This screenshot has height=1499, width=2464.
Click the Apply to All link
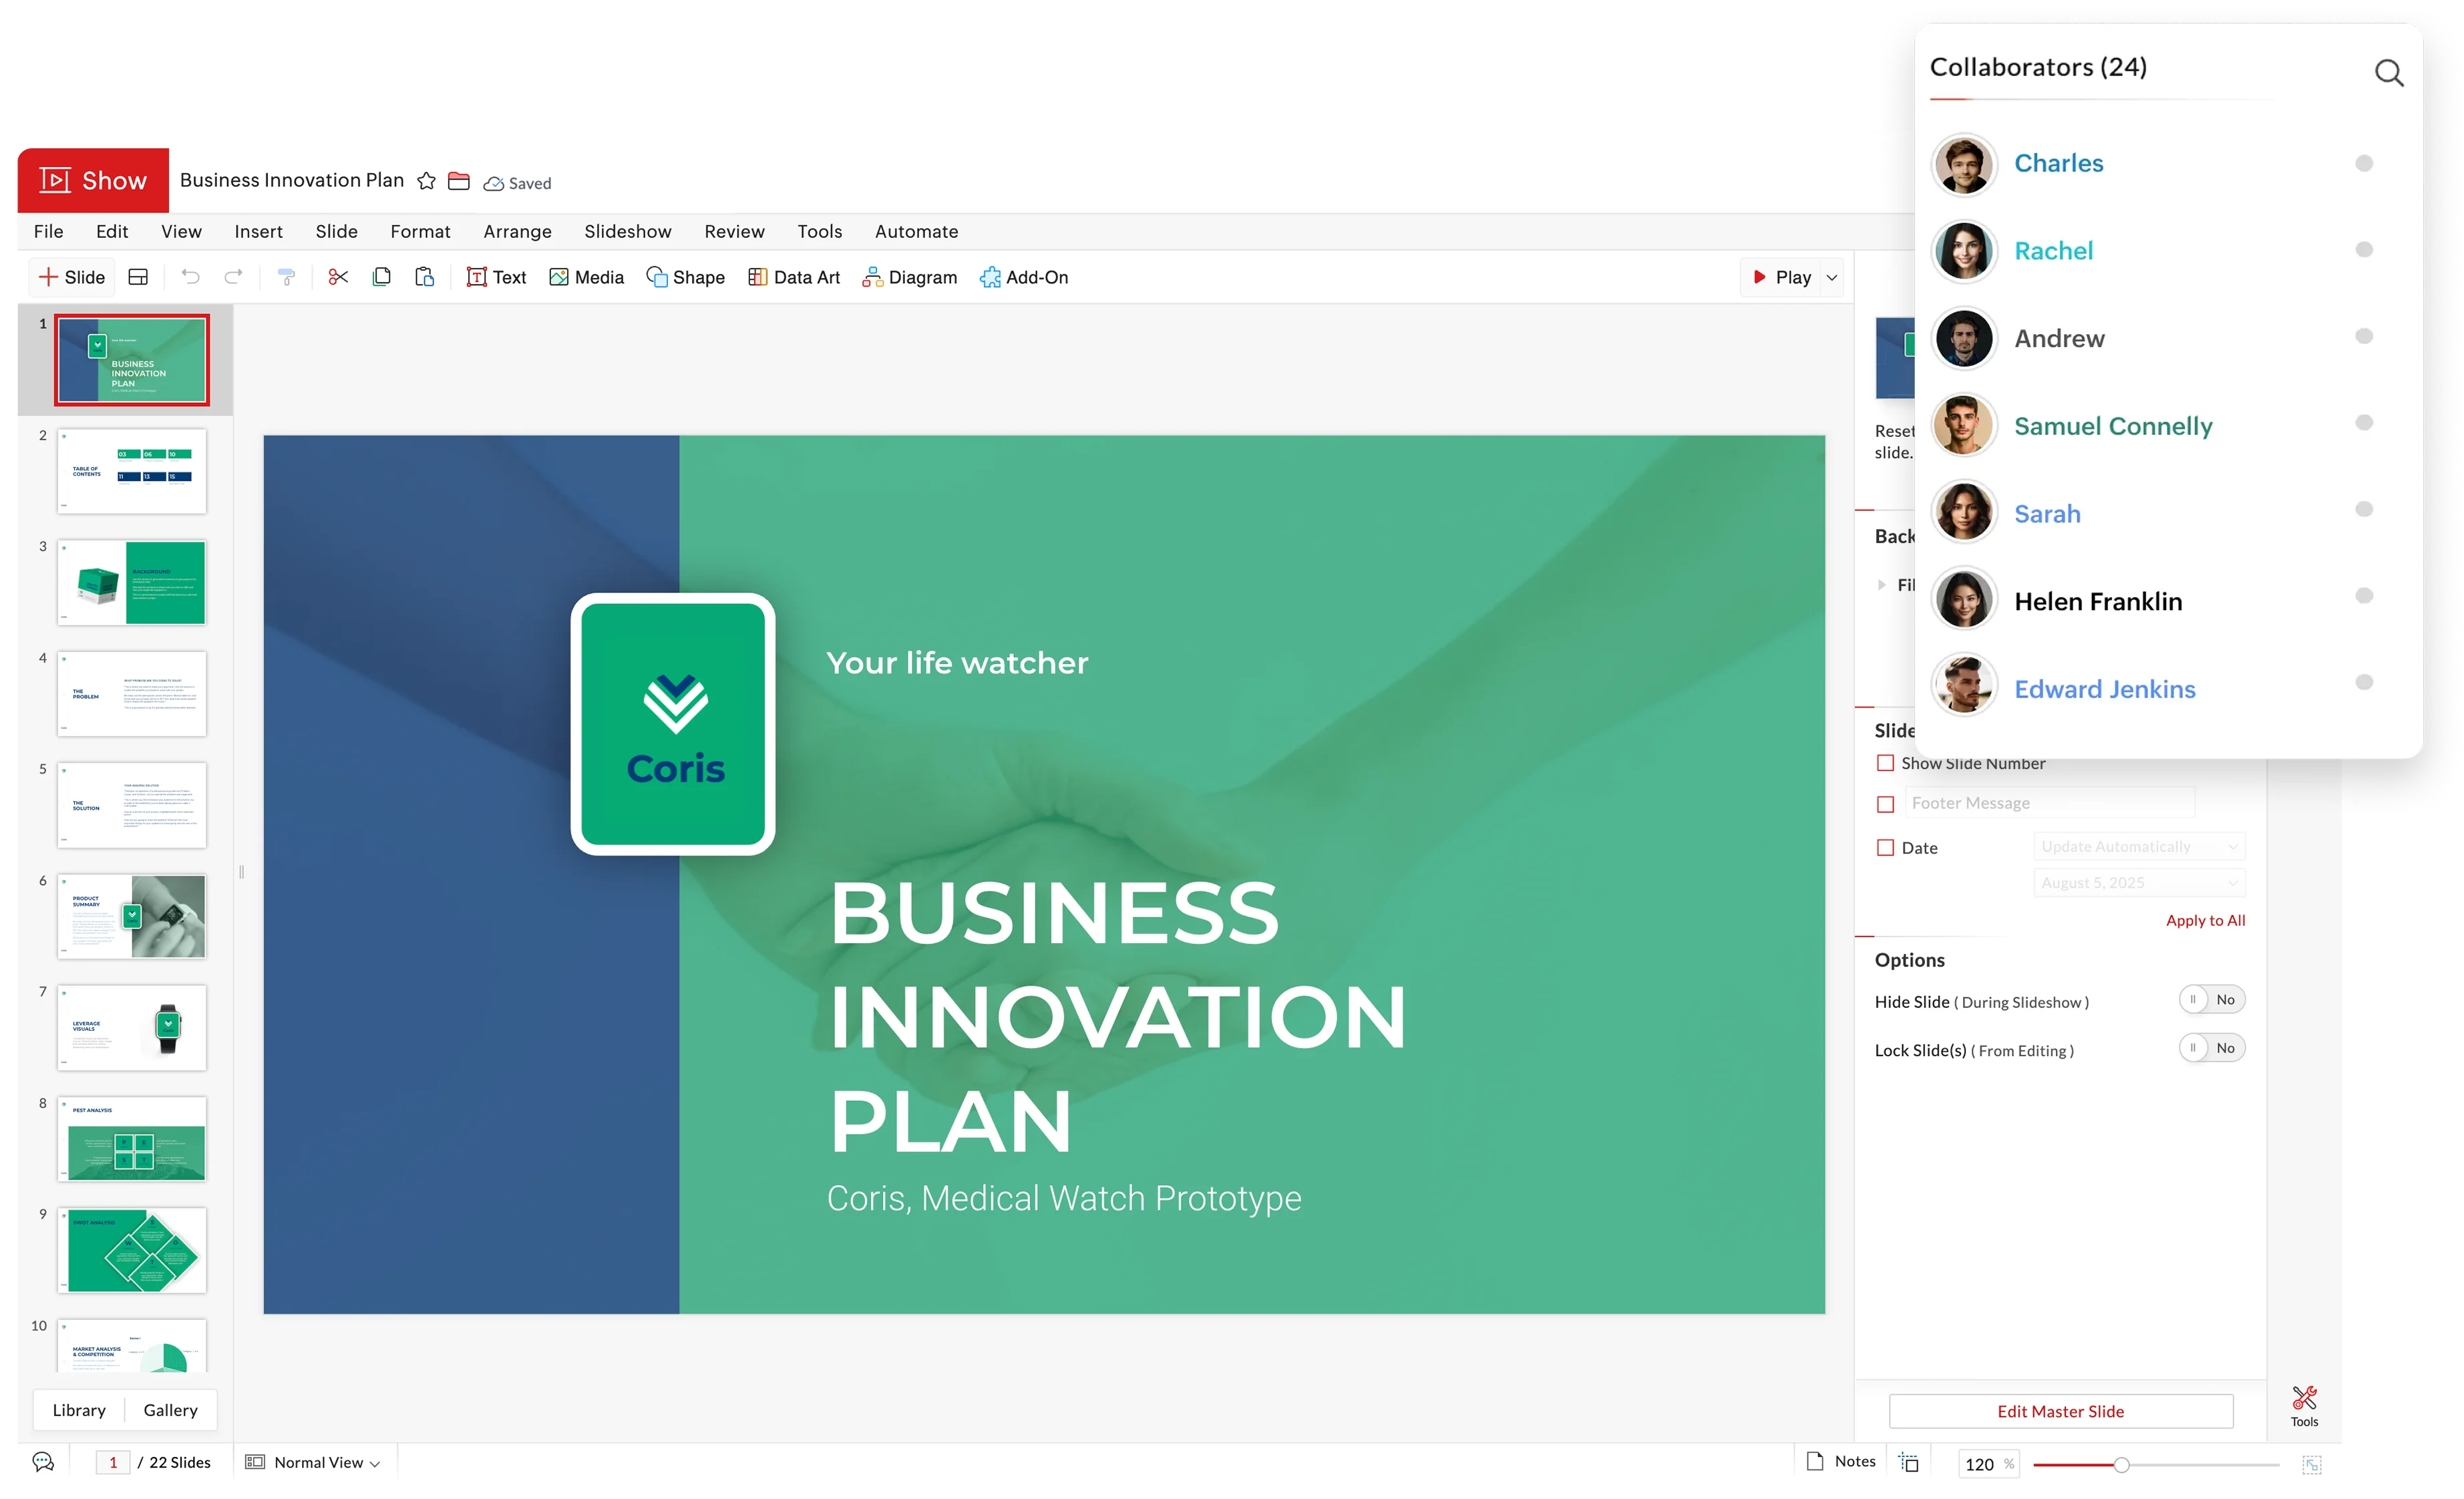[x=2205, y=920]
